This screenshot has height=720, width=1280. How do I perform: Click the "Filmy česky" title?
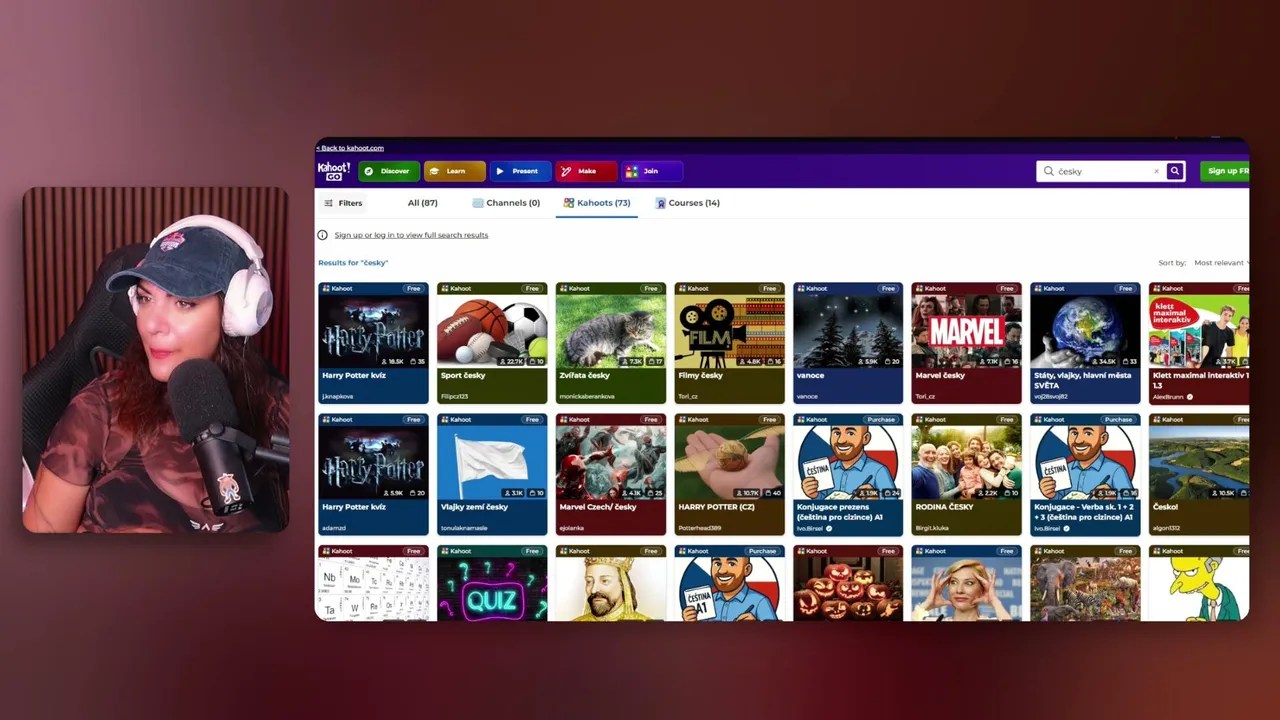click(700, 376)
